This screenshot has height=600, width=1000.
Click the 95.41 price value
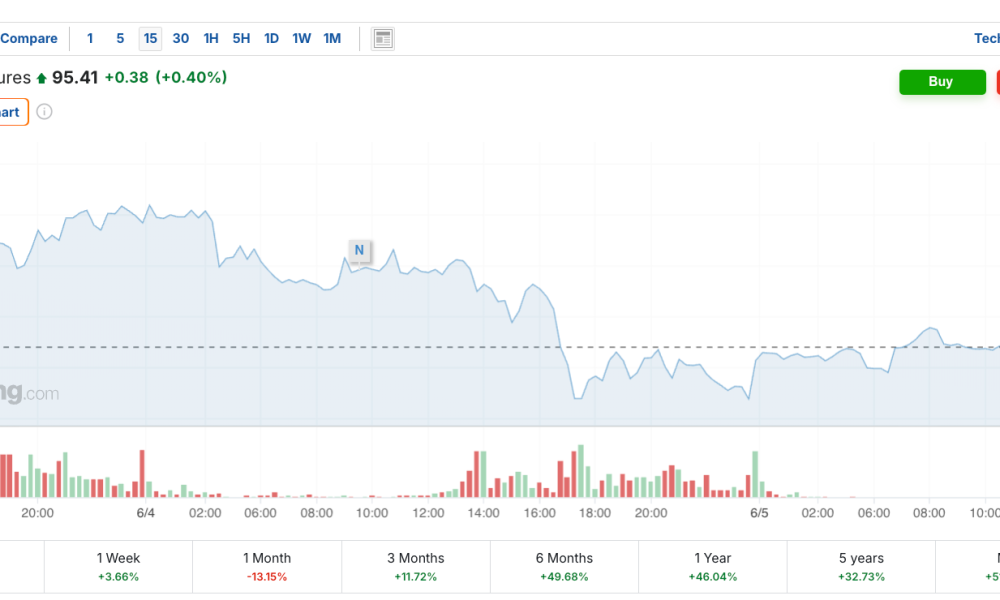coord(75,77)
